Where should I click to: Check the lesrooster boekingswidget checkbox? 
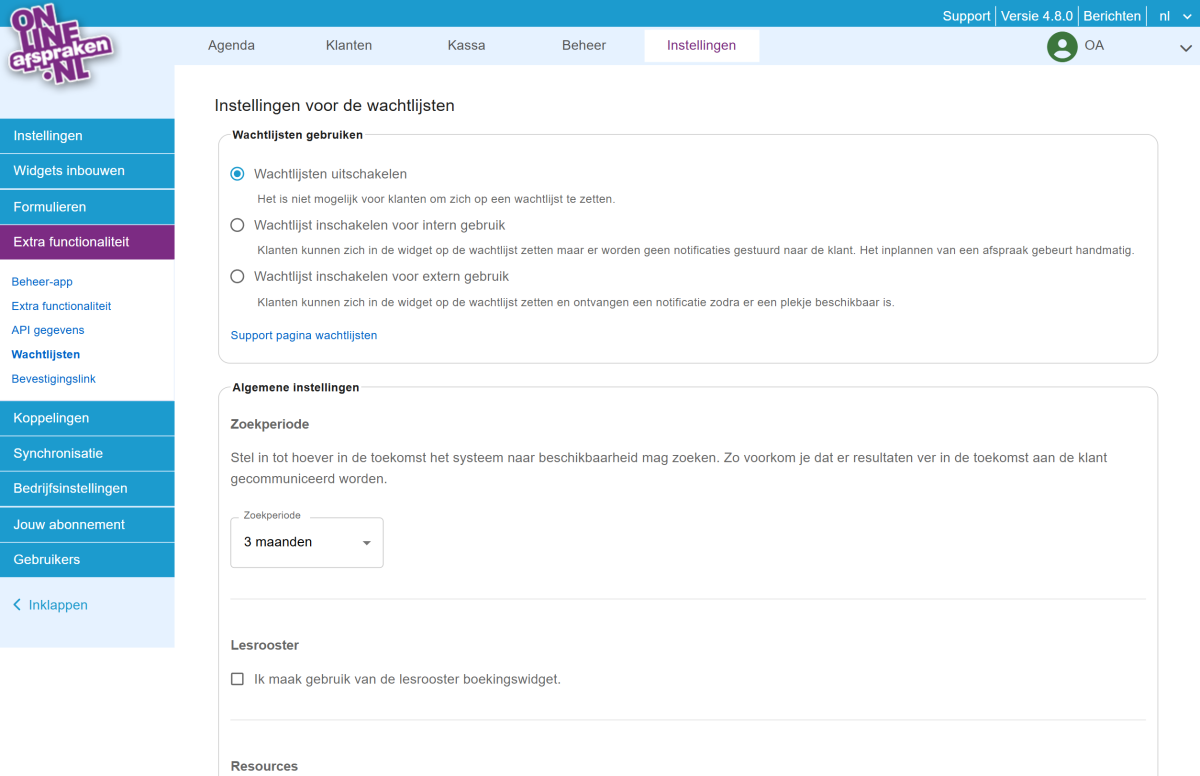[237, 679]
